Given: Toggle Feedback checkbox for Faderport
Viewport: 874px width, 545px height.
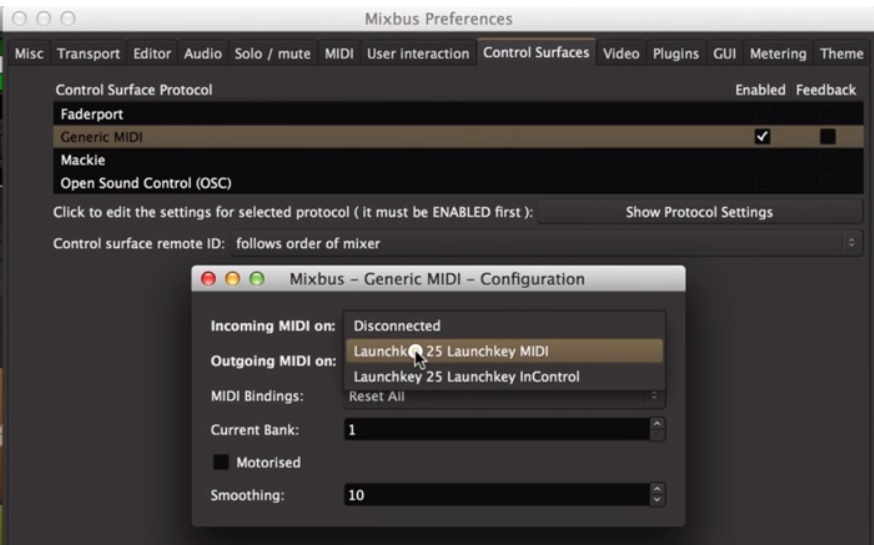Looking at the screenshot, I should 828,114.
